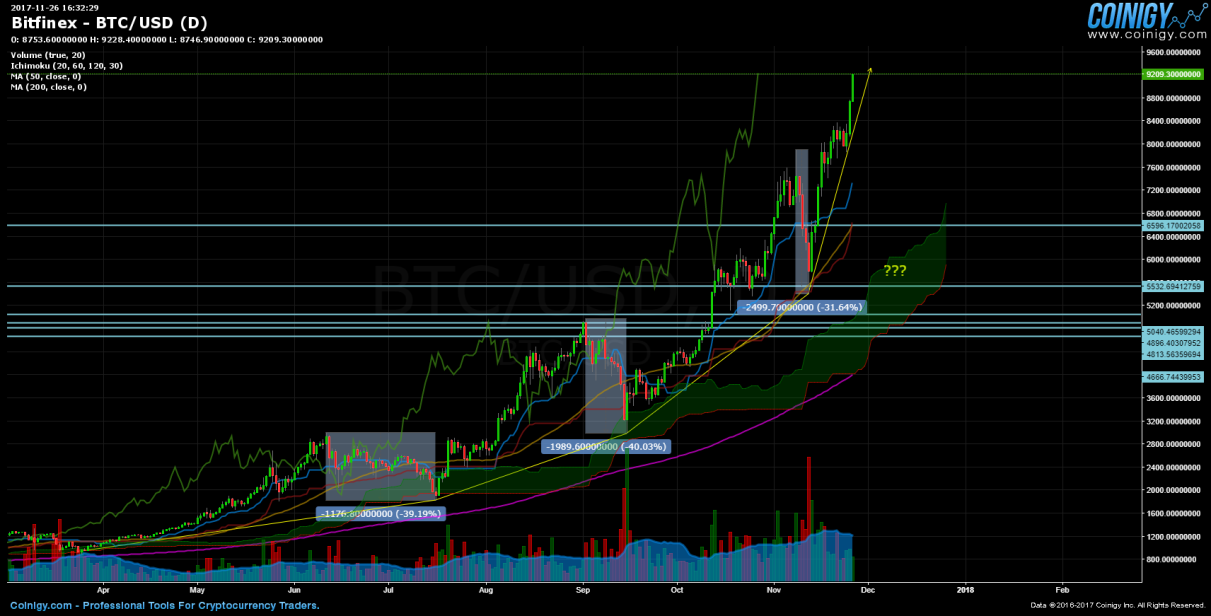Click the 5200.00000000 price axis label
This screenshot has width=1211, height=616.
pos(1174,306)
